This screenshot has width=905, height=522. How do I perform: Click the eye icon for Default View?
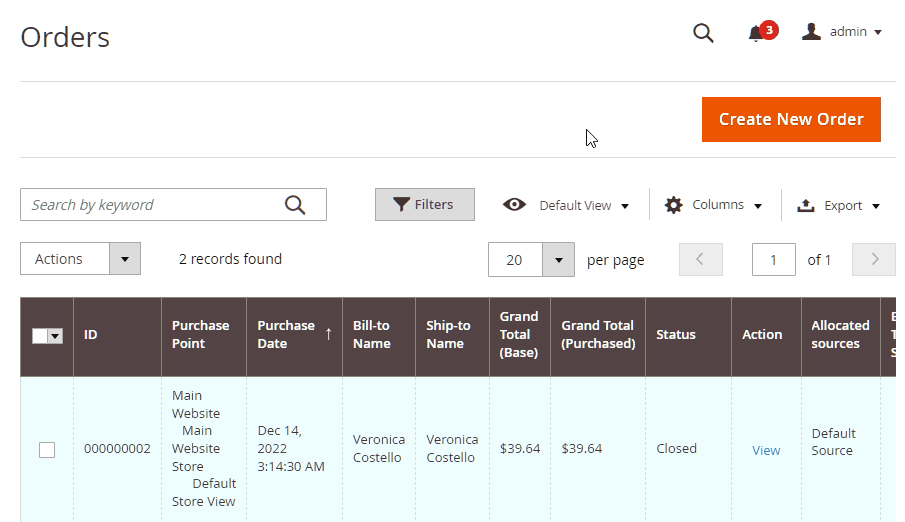514,204
